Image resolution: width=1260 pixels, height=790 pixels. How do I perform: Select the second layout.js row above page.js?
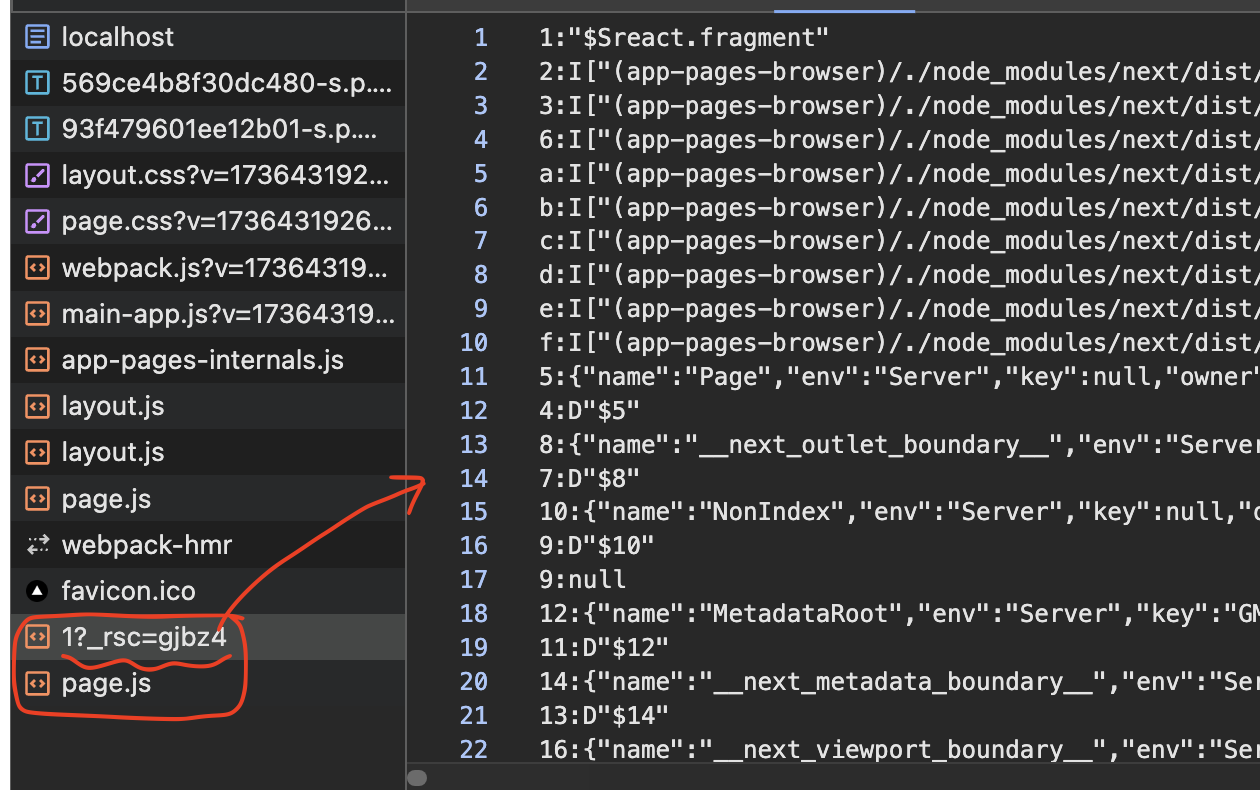[208, 452]
